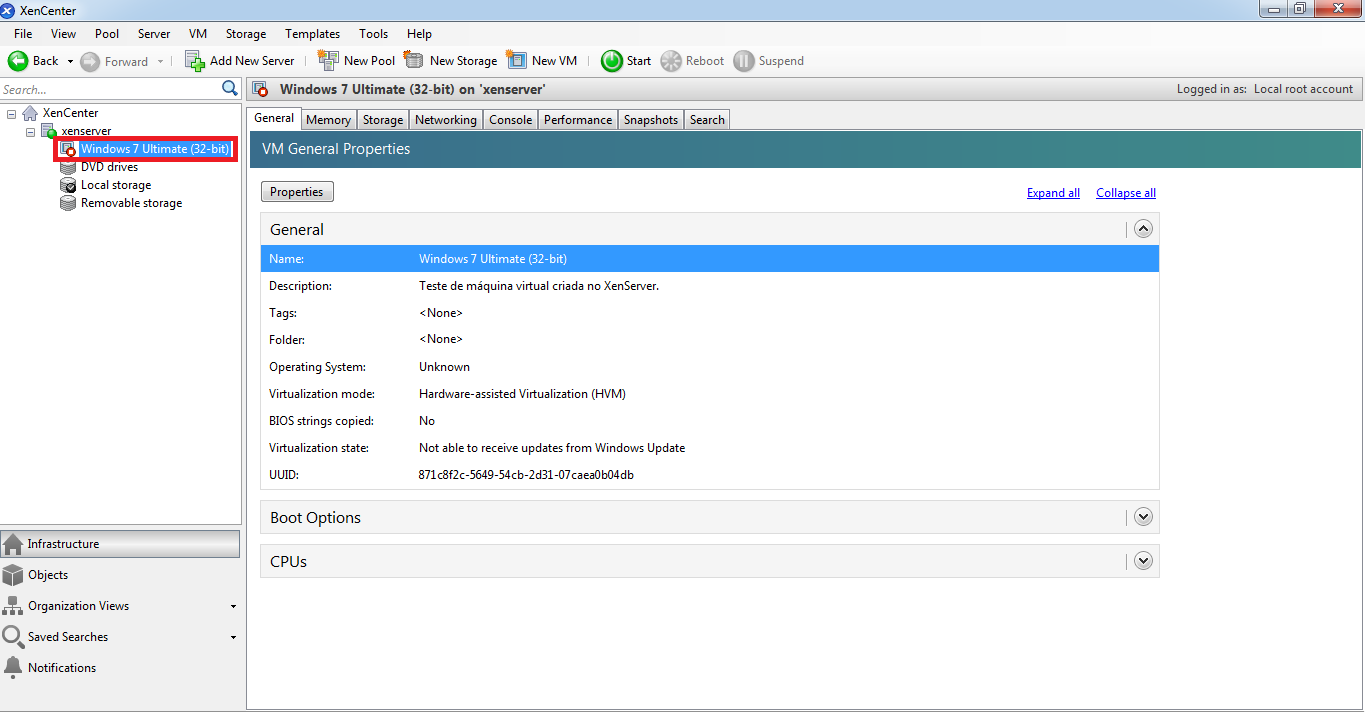
Task: Click the search magnifier icon
Action: [230, 89]
